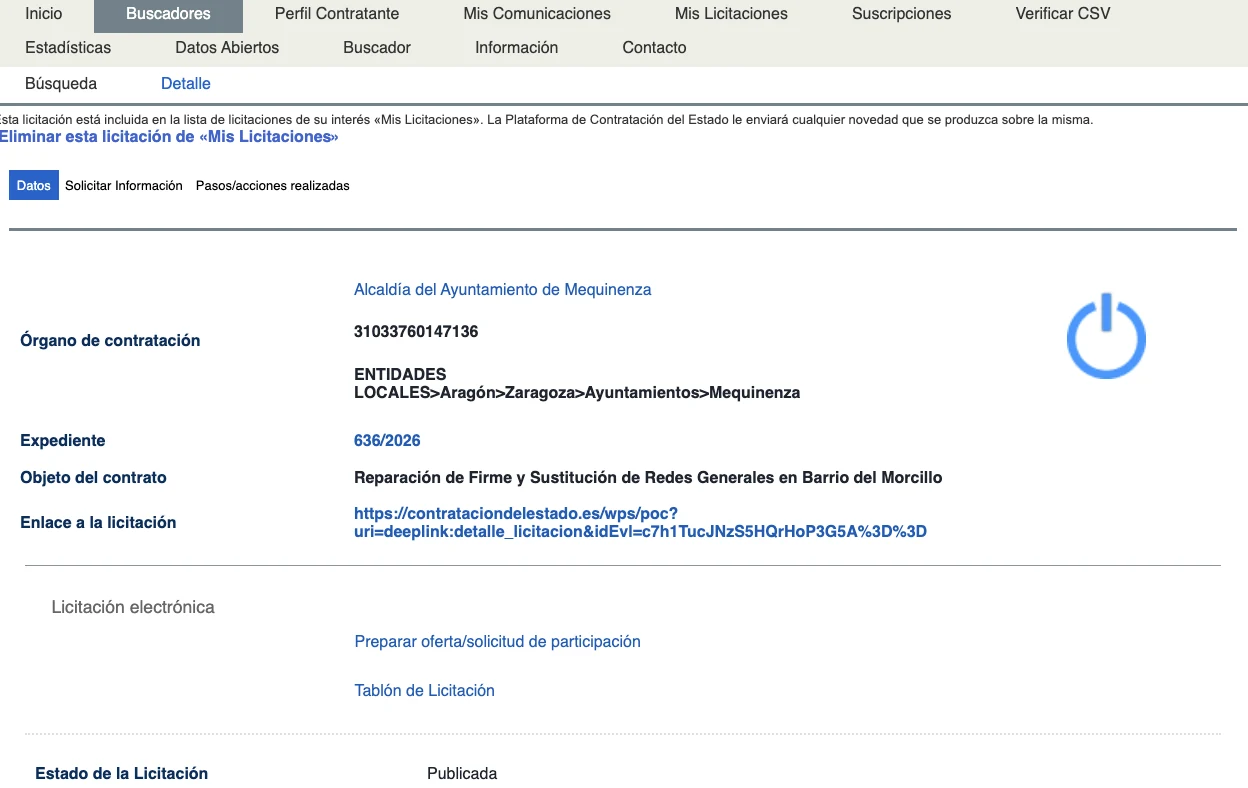Viewport: 1248px width, 788px height.
Task: Open Verificar CSV page
Action: coord(1062,14)
